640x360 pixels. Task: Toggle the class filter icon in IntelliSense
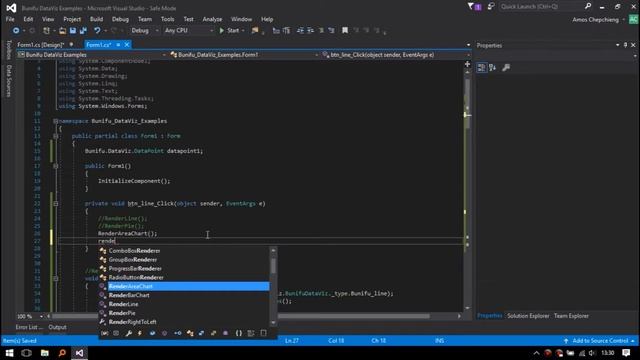click(x=190, y=333)
